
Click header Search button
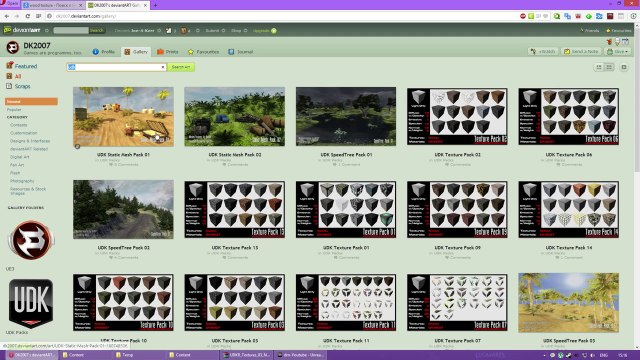point(97,30)
